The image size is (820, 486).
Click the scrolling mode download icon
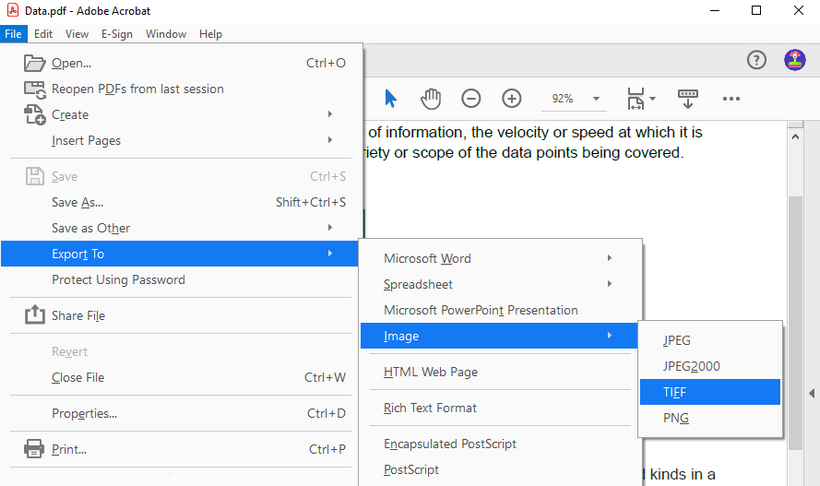coord(688,98)
